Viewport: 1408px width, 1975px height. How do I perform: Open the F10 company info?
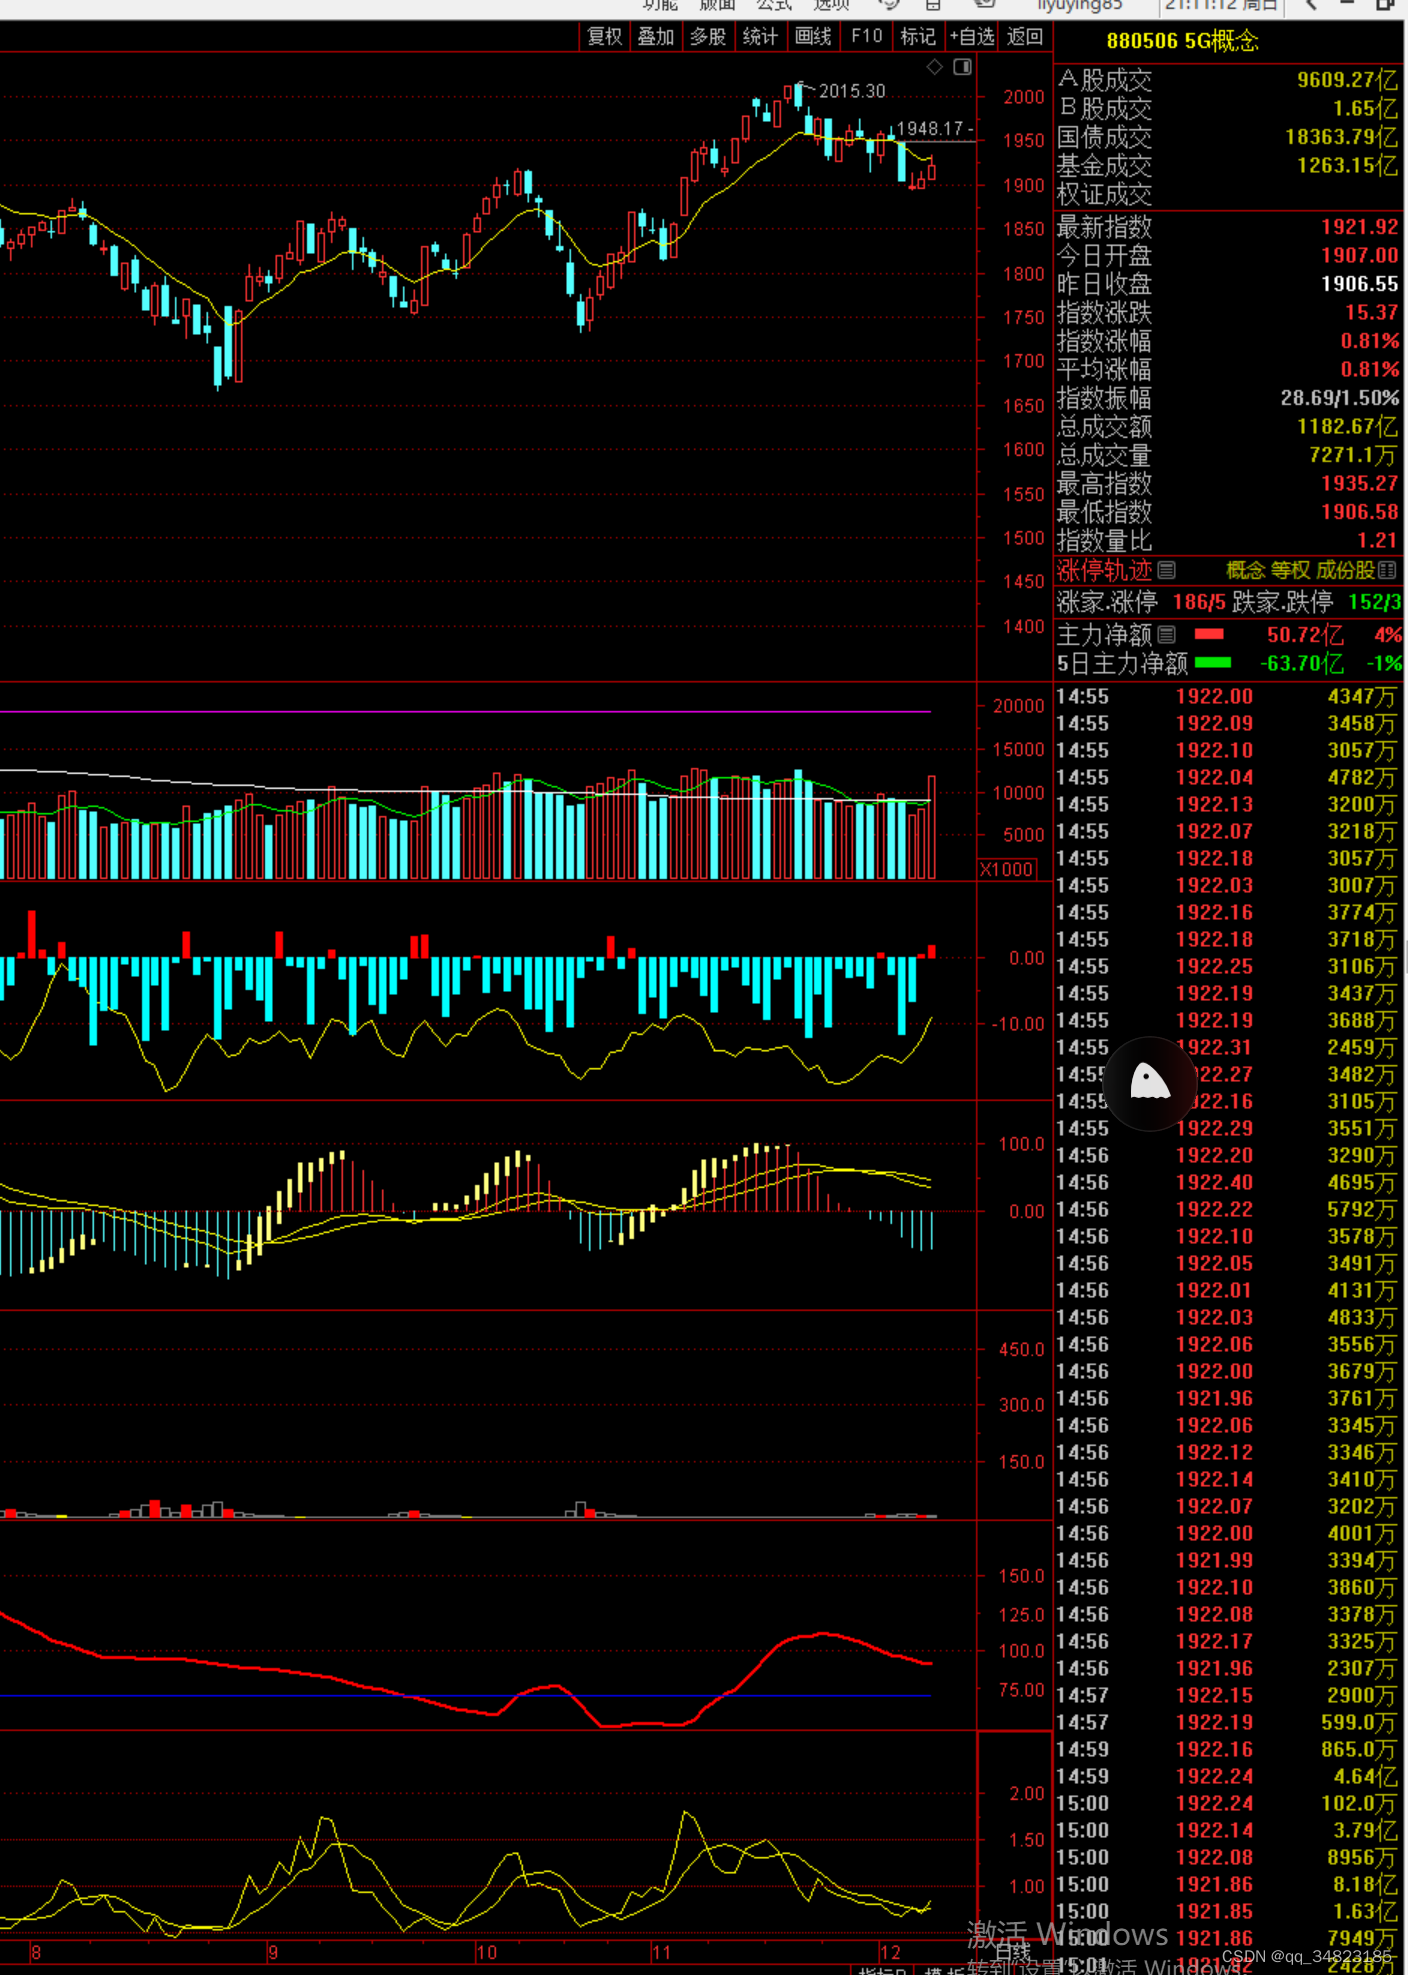866,37
